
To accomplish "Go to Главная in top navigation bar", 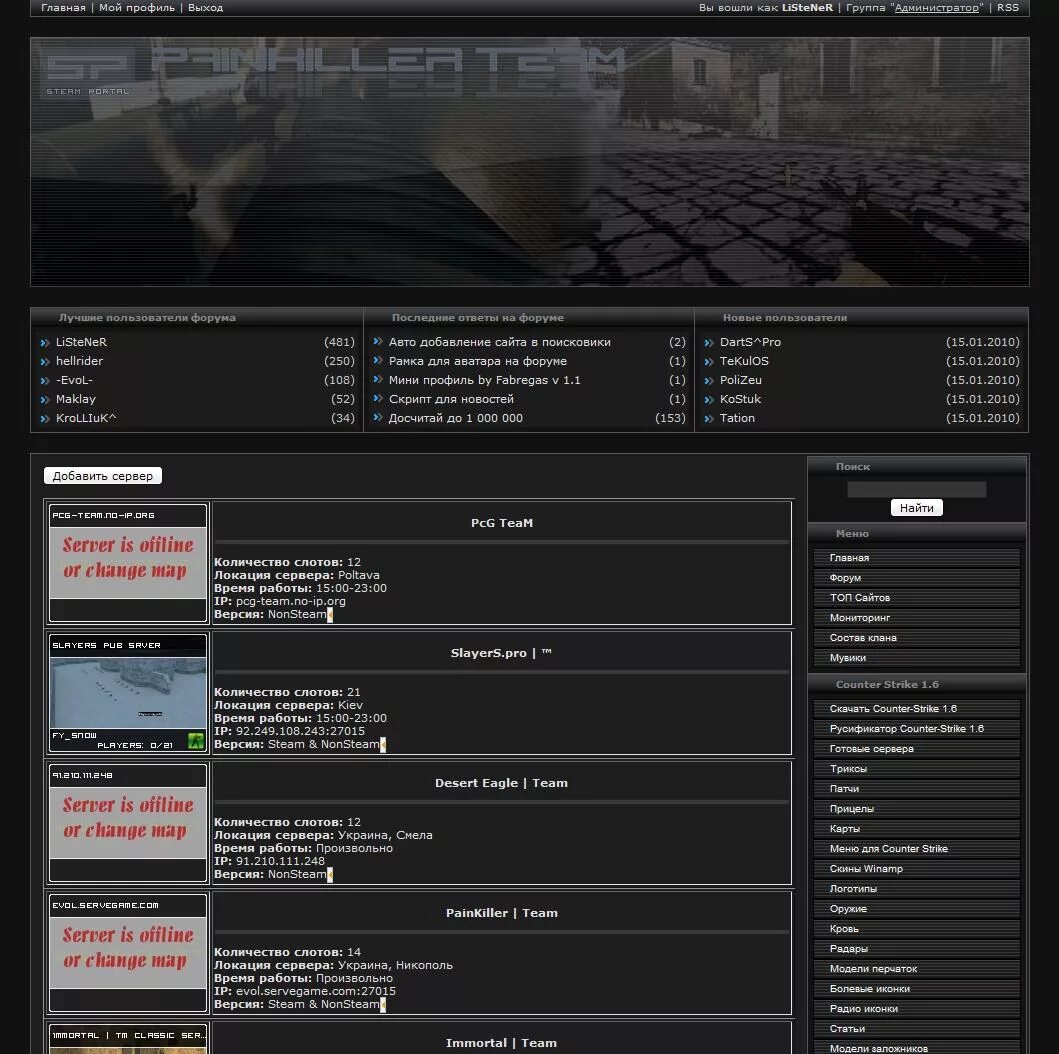I will tap(63, 7).
